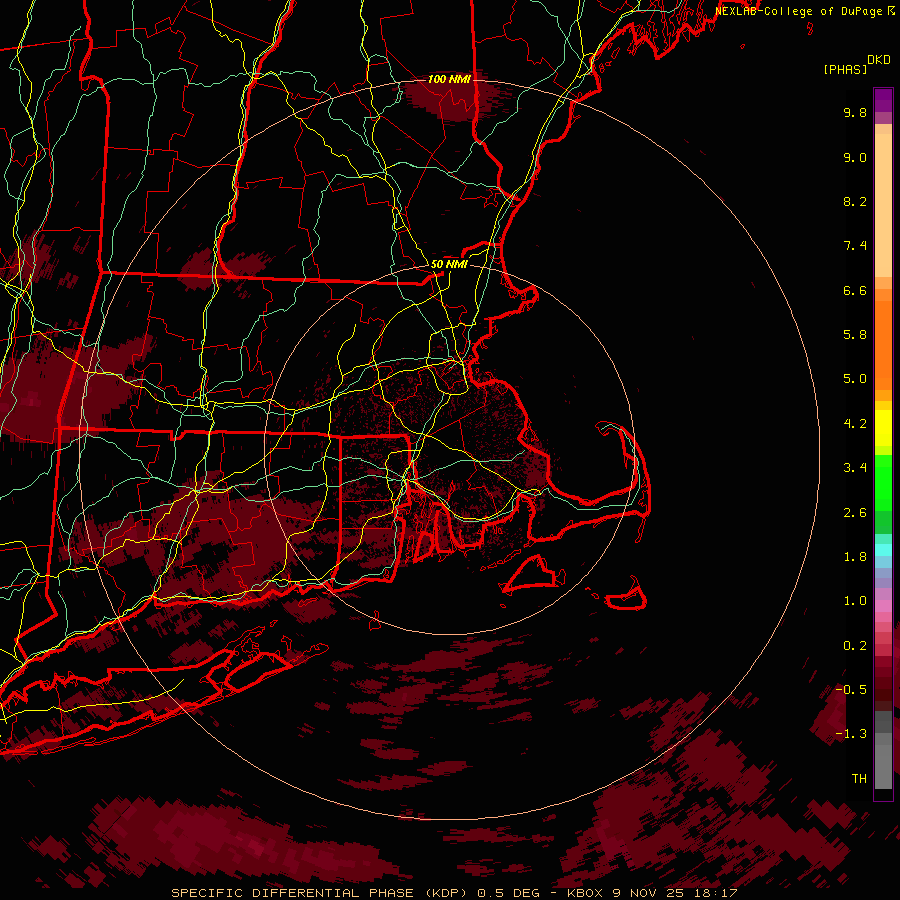This screenshot has height=900, width=900.
Task: Click the TH label on the color scale
Action: (x=859, y=778)
